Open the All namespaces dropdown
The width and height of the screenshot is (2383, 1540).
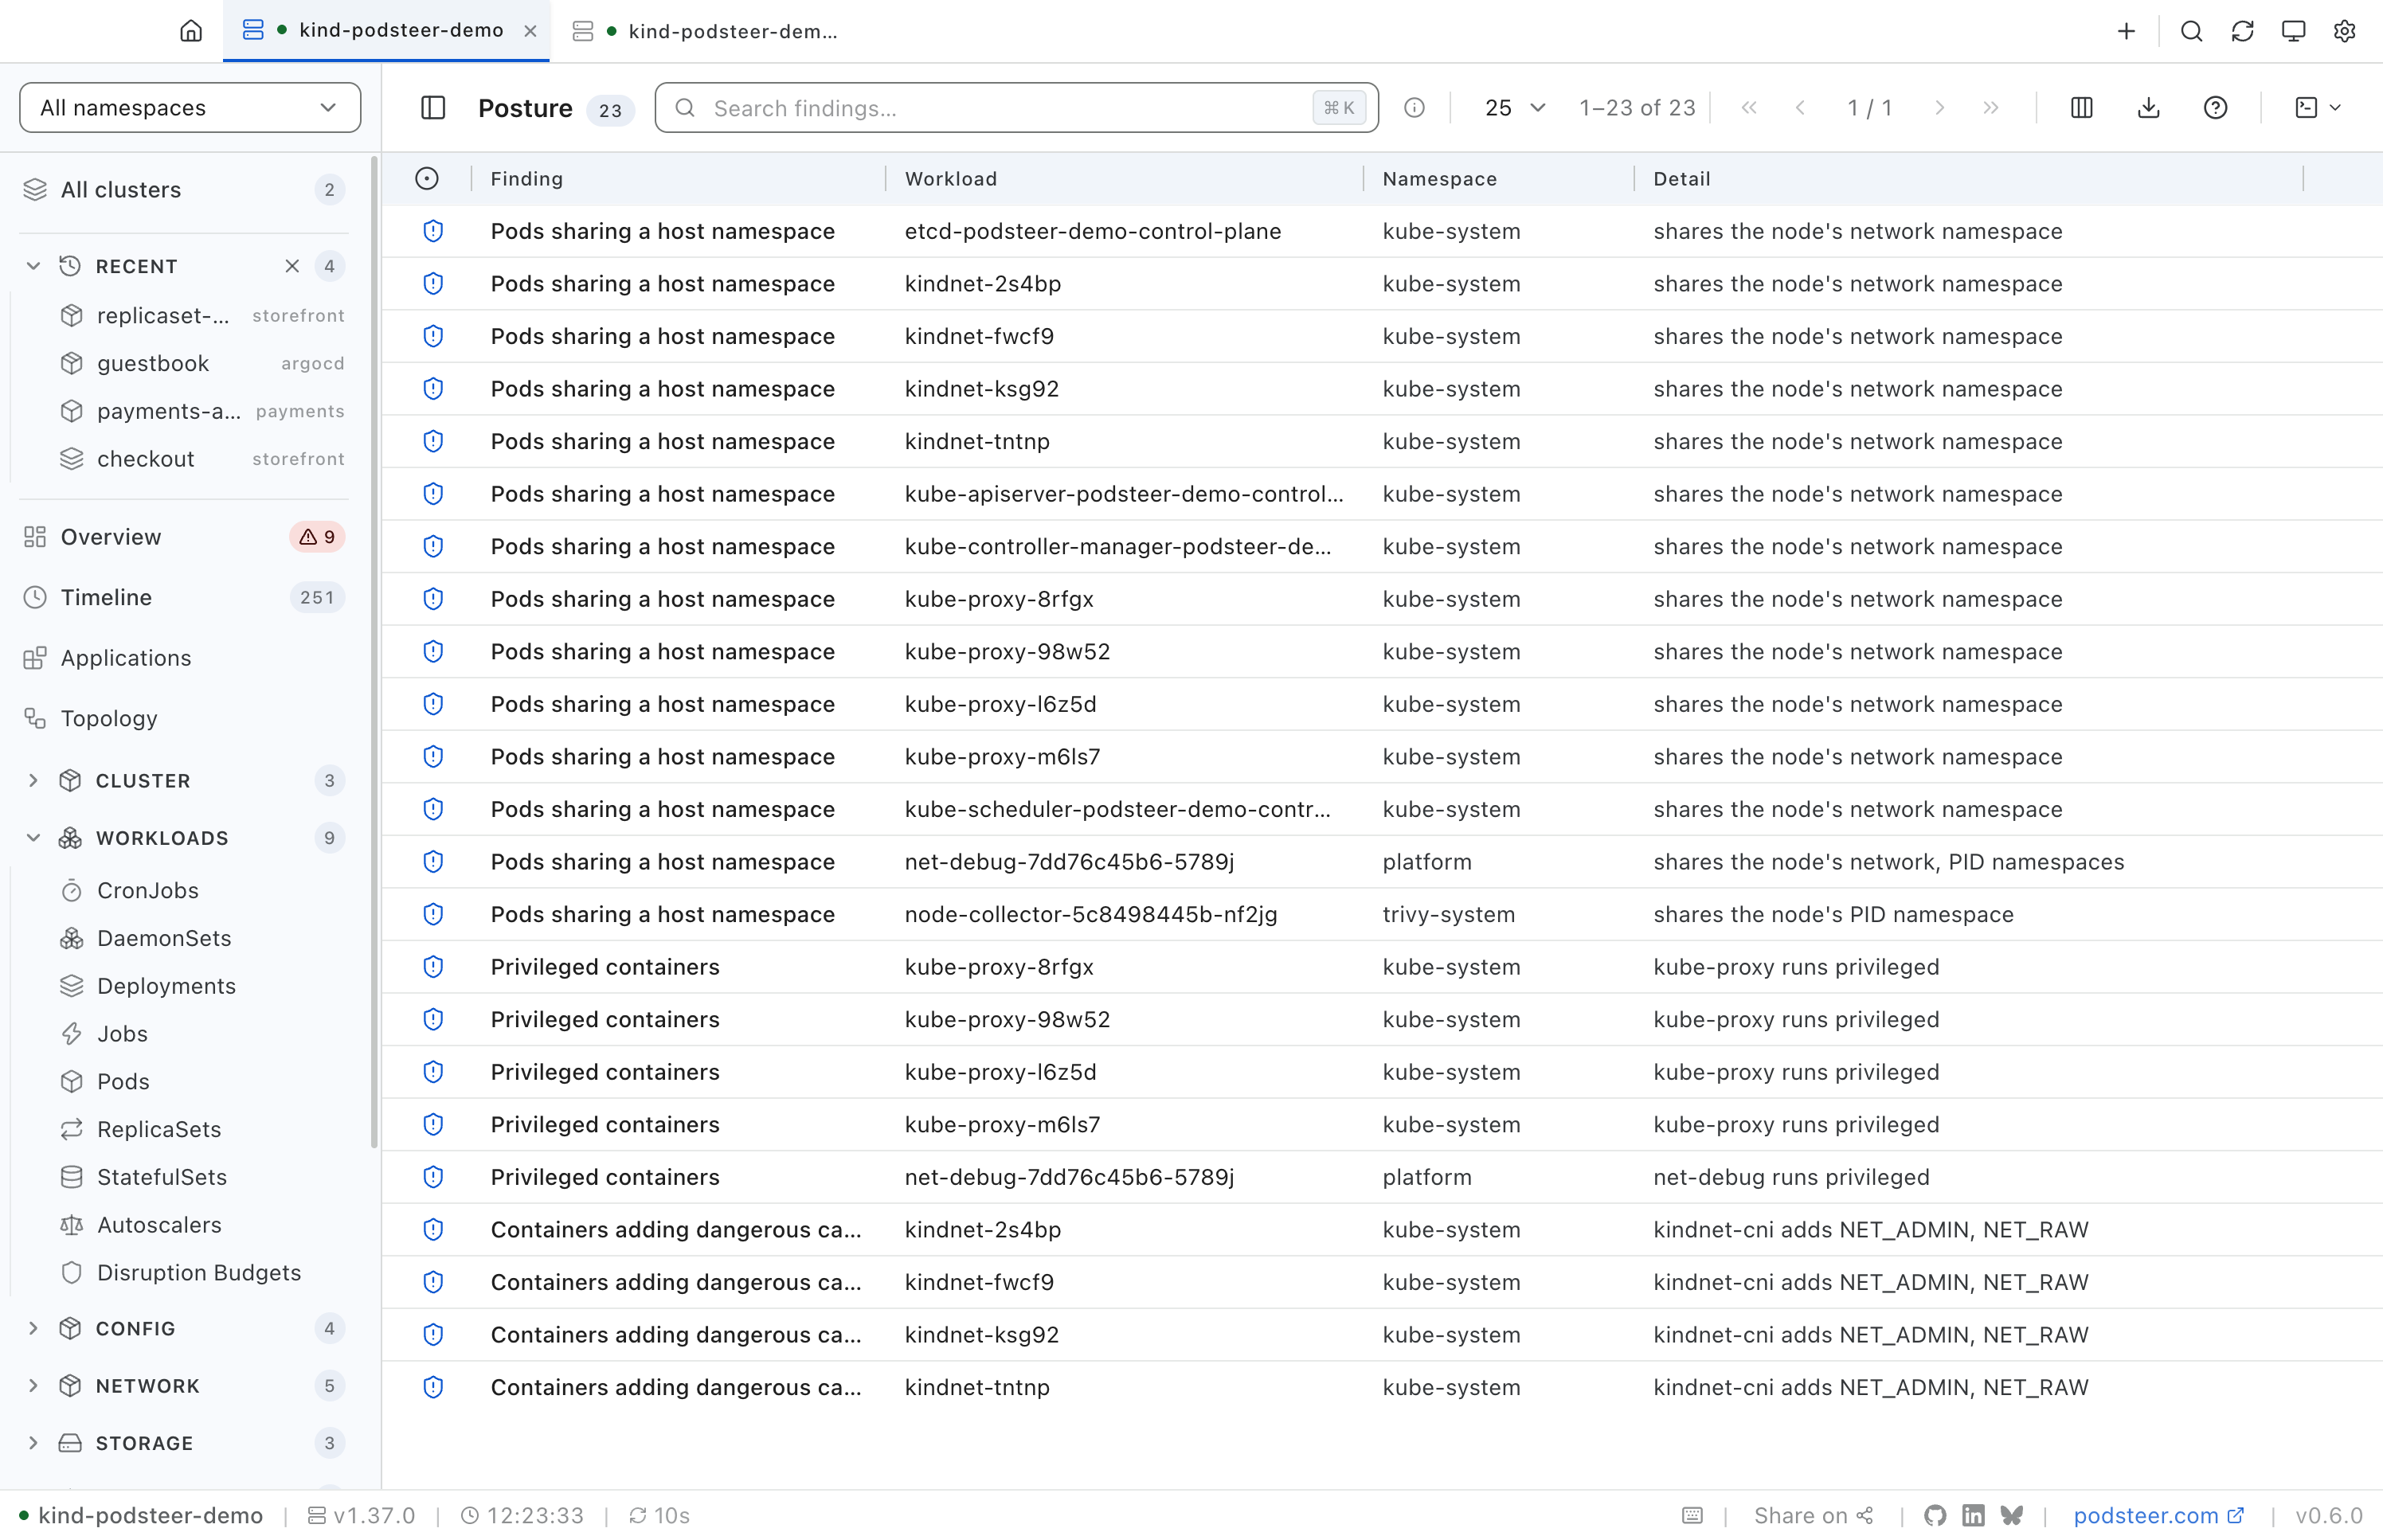click(x=190, y=108)
